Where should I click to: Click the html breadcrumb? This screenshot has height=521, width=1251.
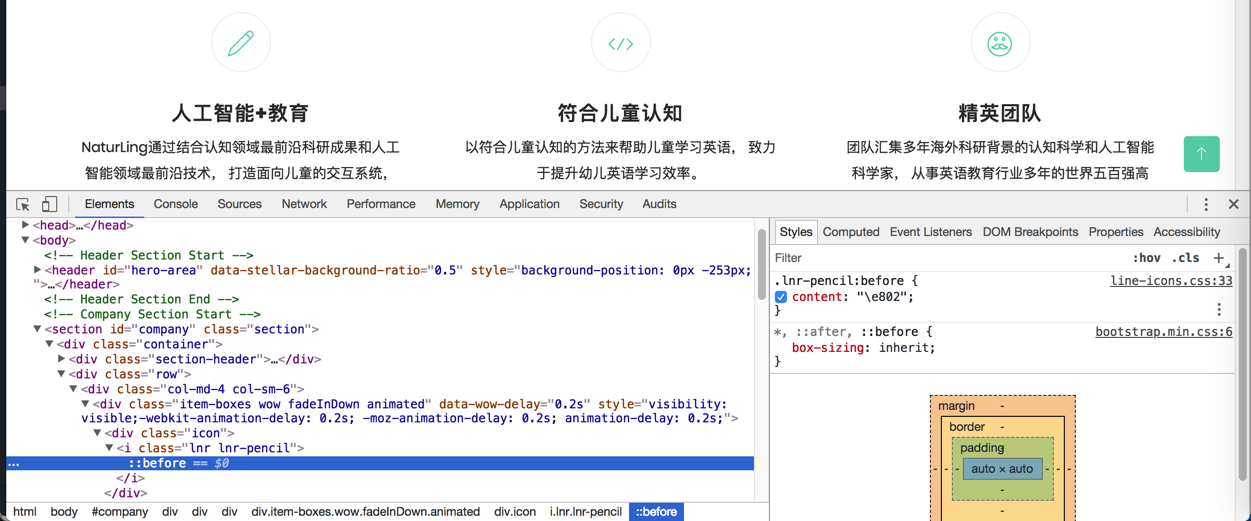coord(25,512)
